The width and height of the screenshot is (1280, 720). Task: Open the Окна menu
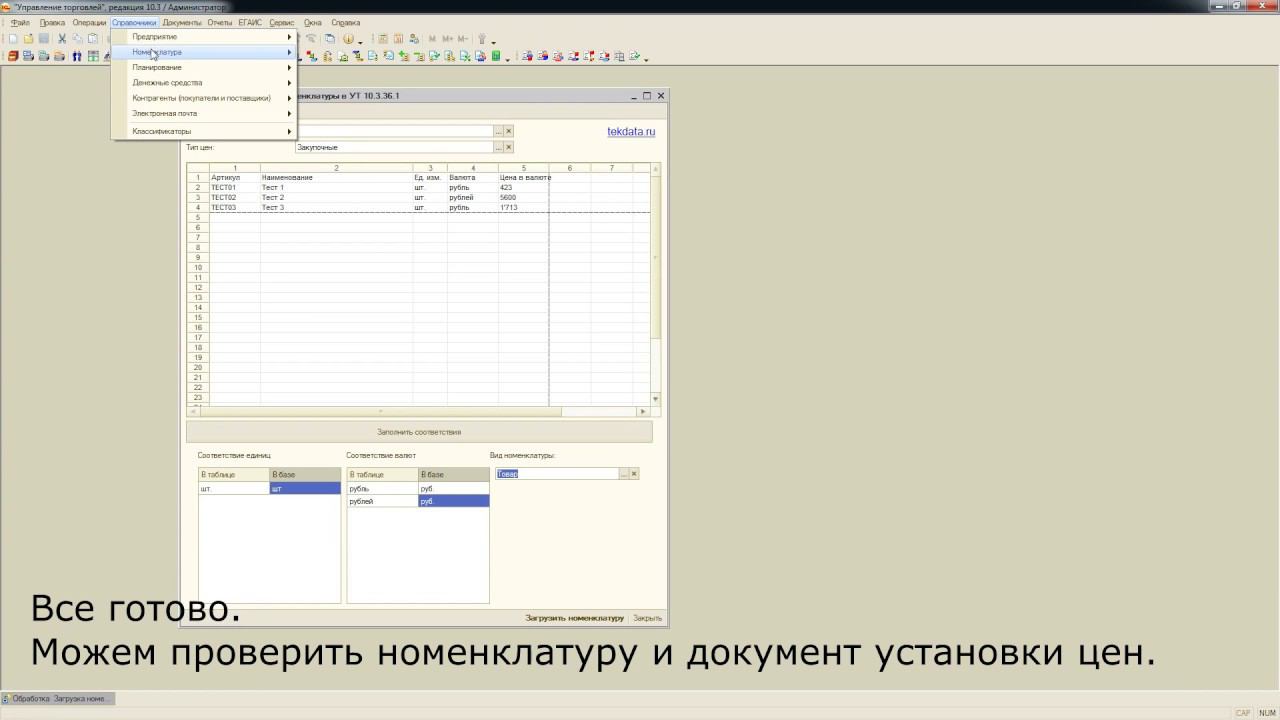tap(313, 22)
